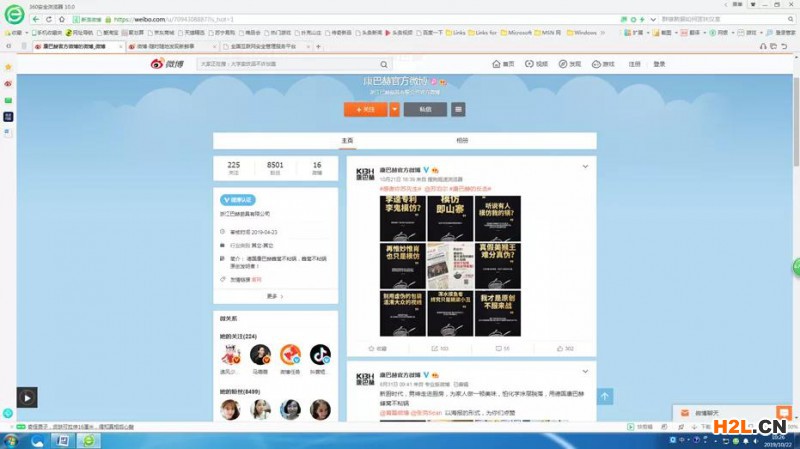
Task: Click the Private Message (私信) button
Action: pyautogui.click(x=425, y=109)
